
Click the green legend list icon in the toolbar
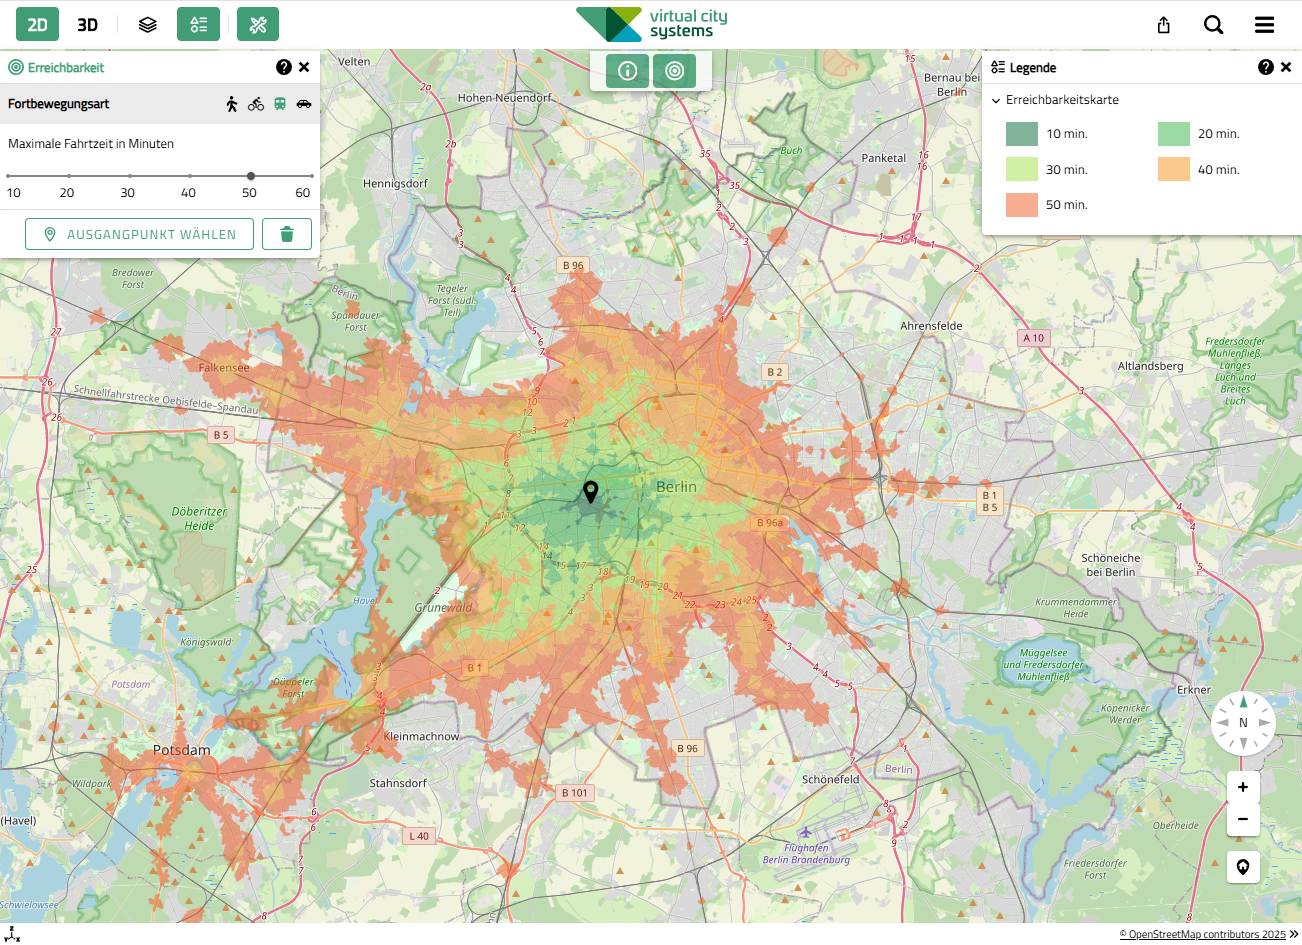[198, 24]
